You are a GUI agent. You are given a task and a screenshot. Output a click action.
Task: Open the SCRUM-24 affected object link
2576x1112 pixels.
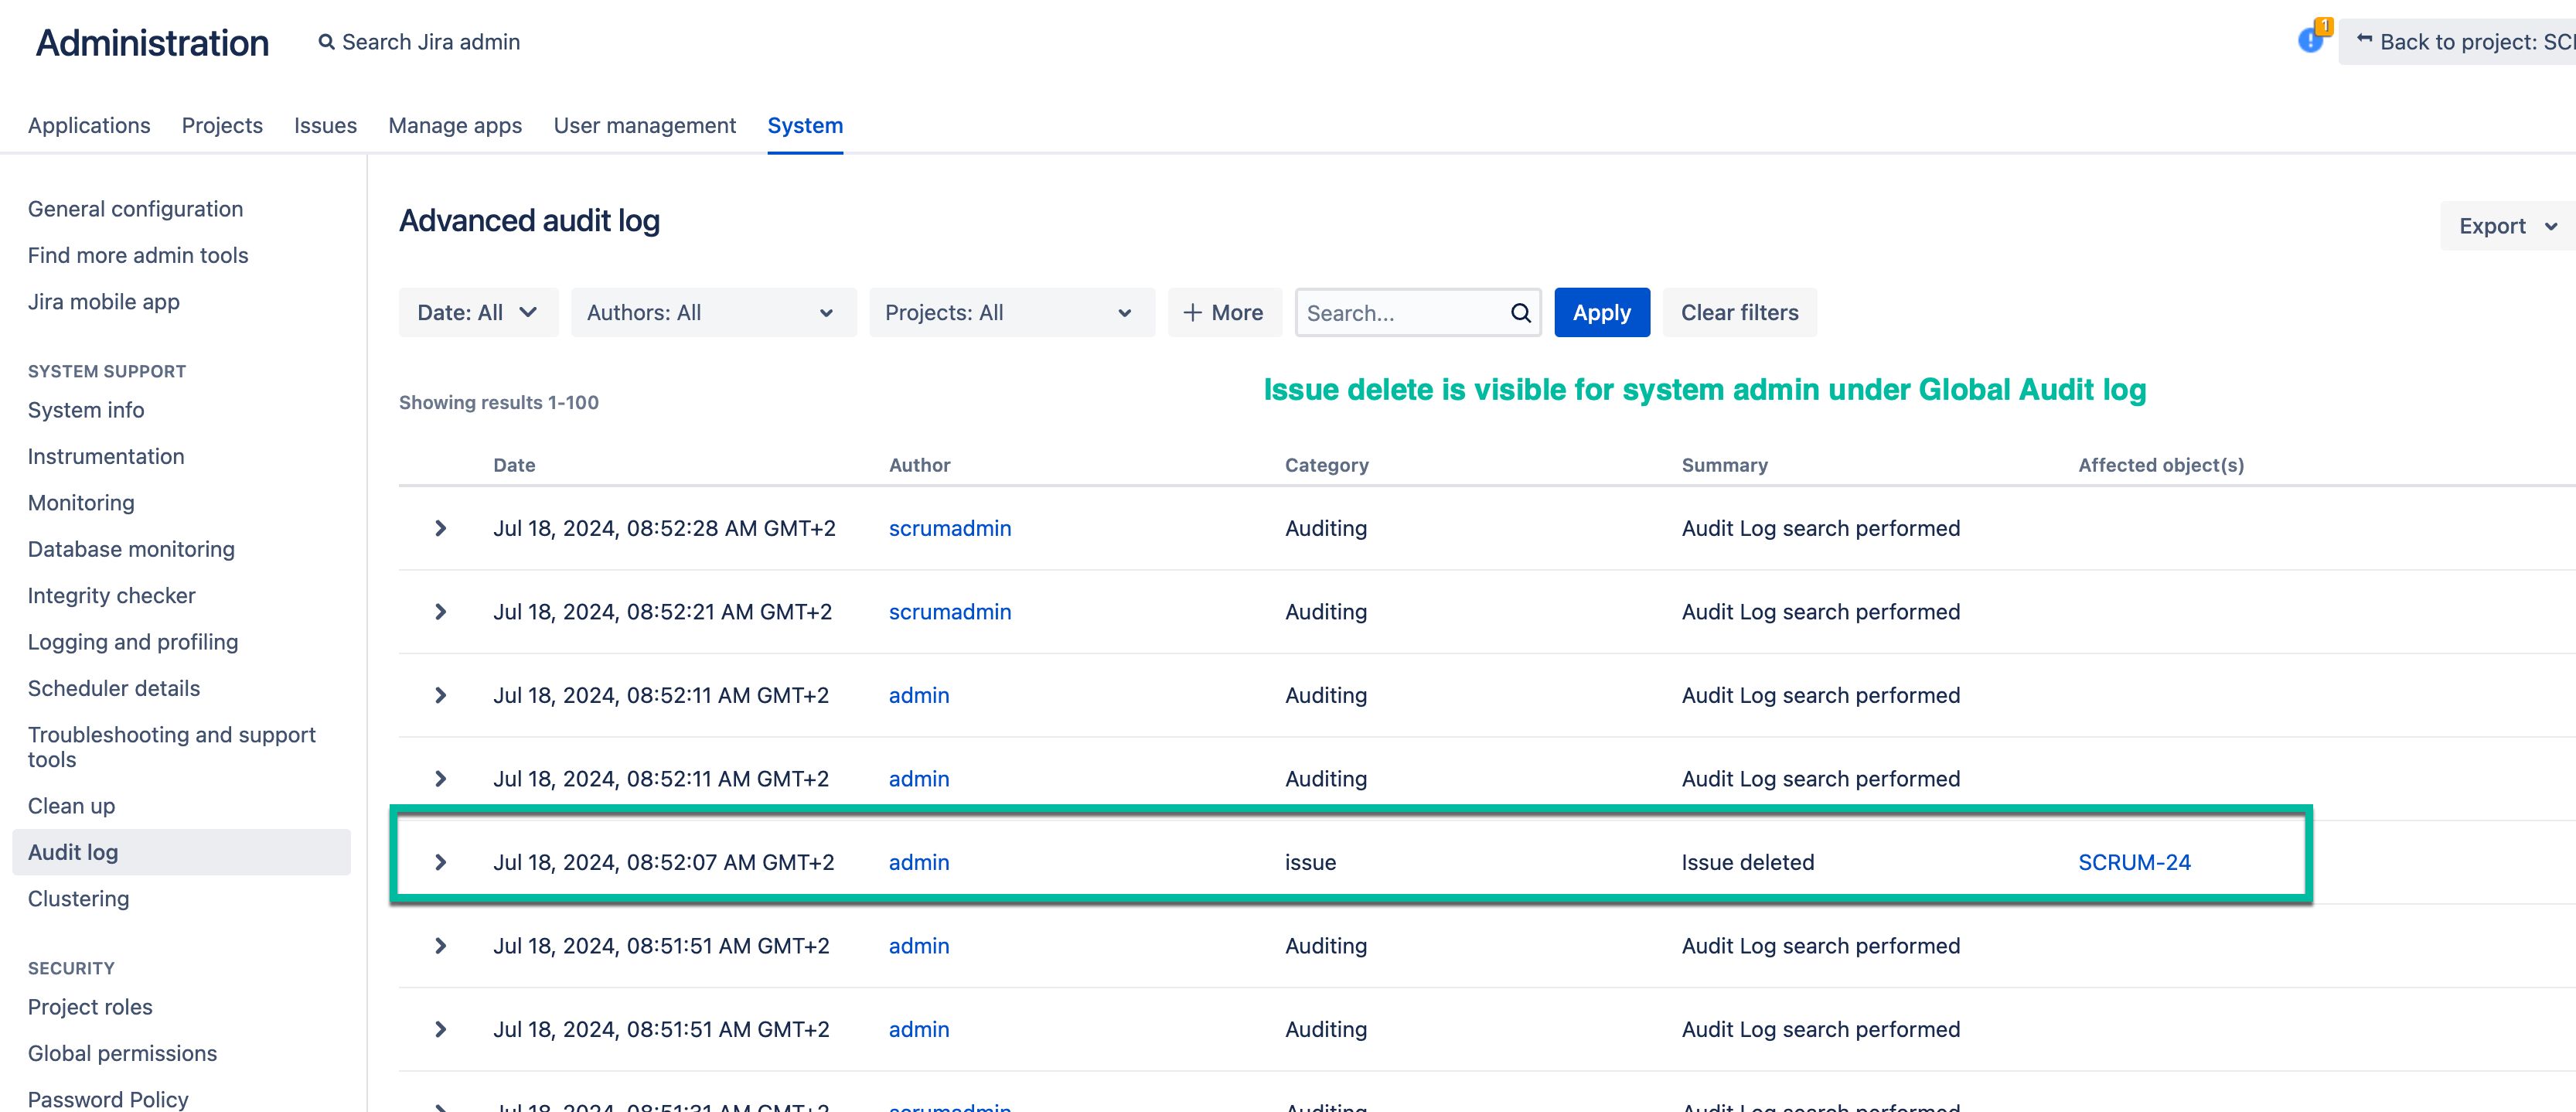[2134, 862]
